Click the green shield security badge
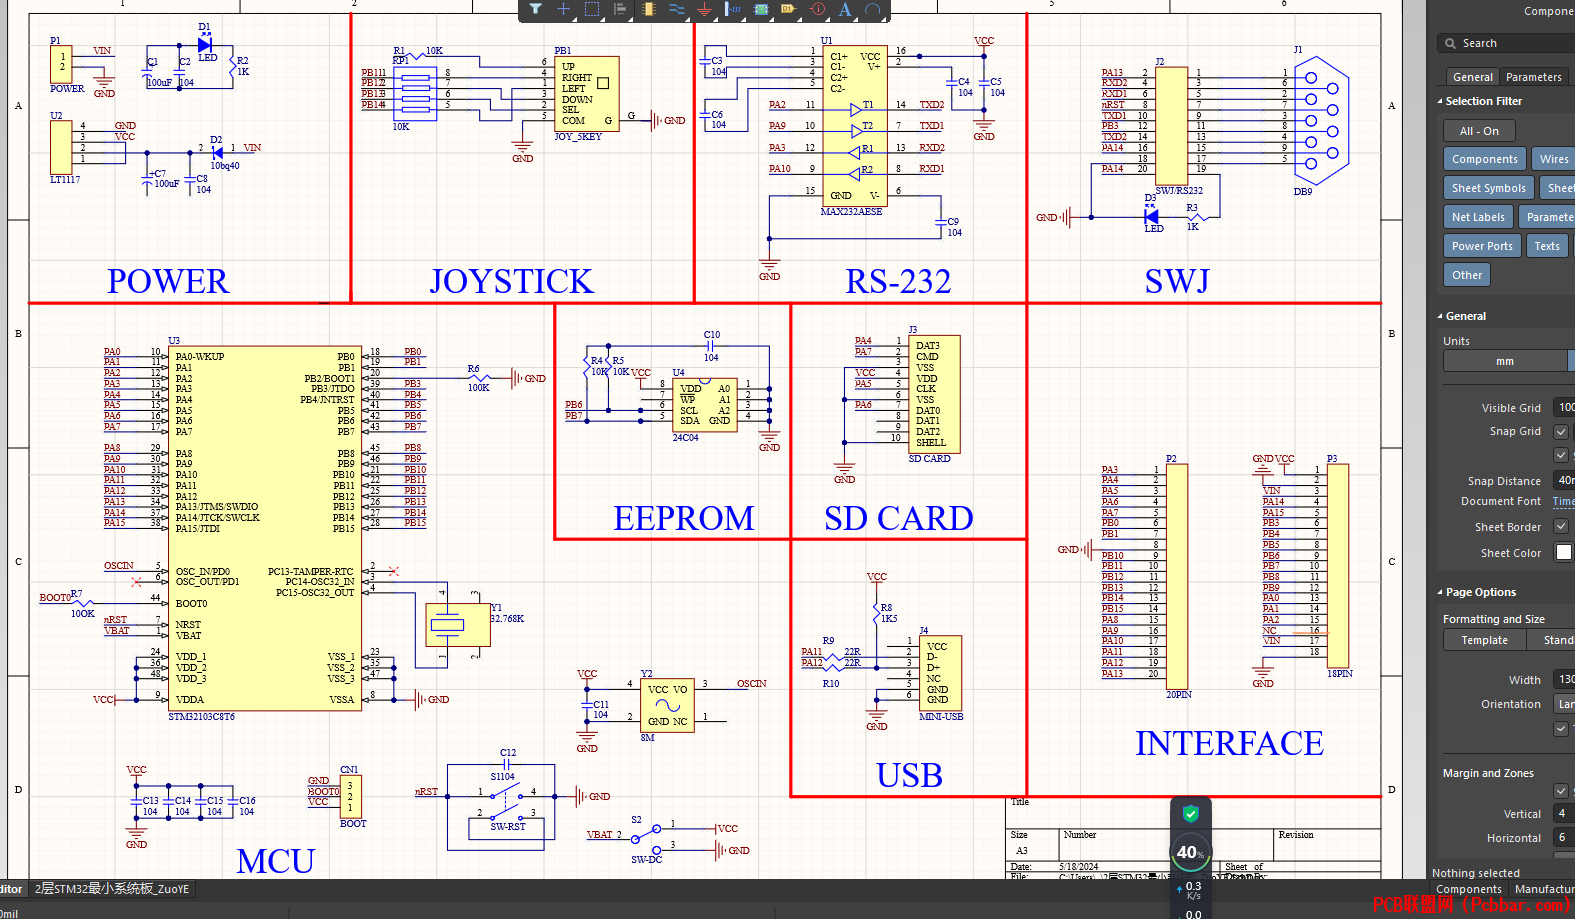 (x=1190, y=813)
